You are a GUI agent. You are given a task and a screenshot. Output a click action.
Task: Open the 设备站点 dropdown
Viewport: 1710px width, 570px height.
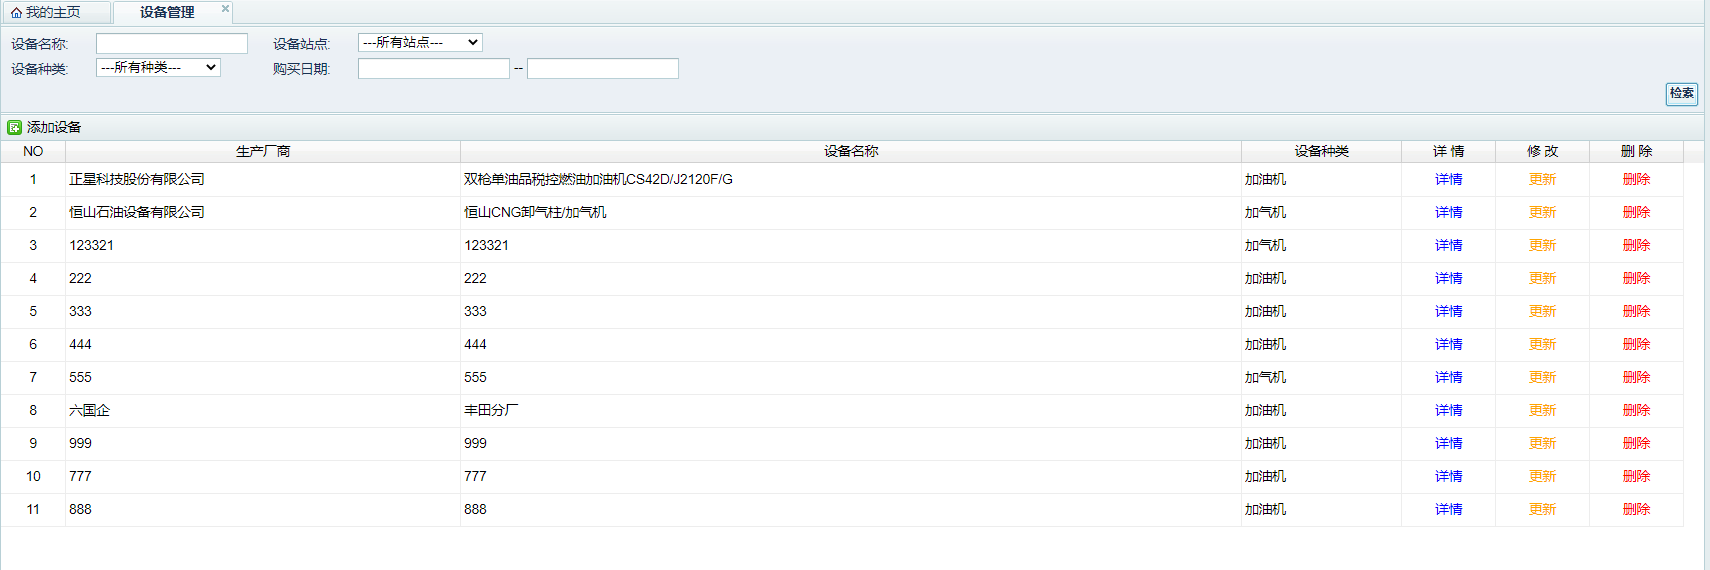coord(420,43)
